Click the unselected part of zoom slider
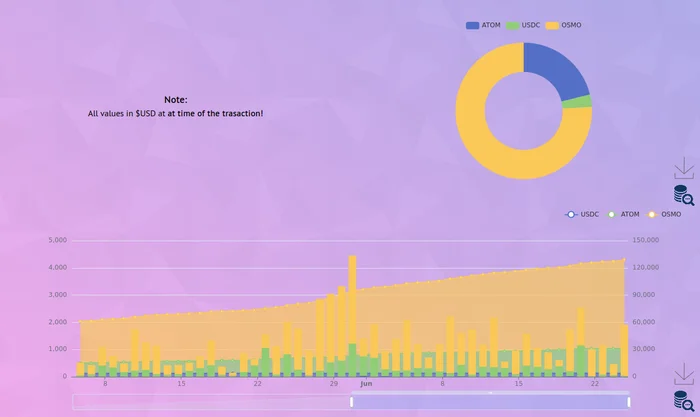Viewport: 700px width, 417px height. (212, 402)
